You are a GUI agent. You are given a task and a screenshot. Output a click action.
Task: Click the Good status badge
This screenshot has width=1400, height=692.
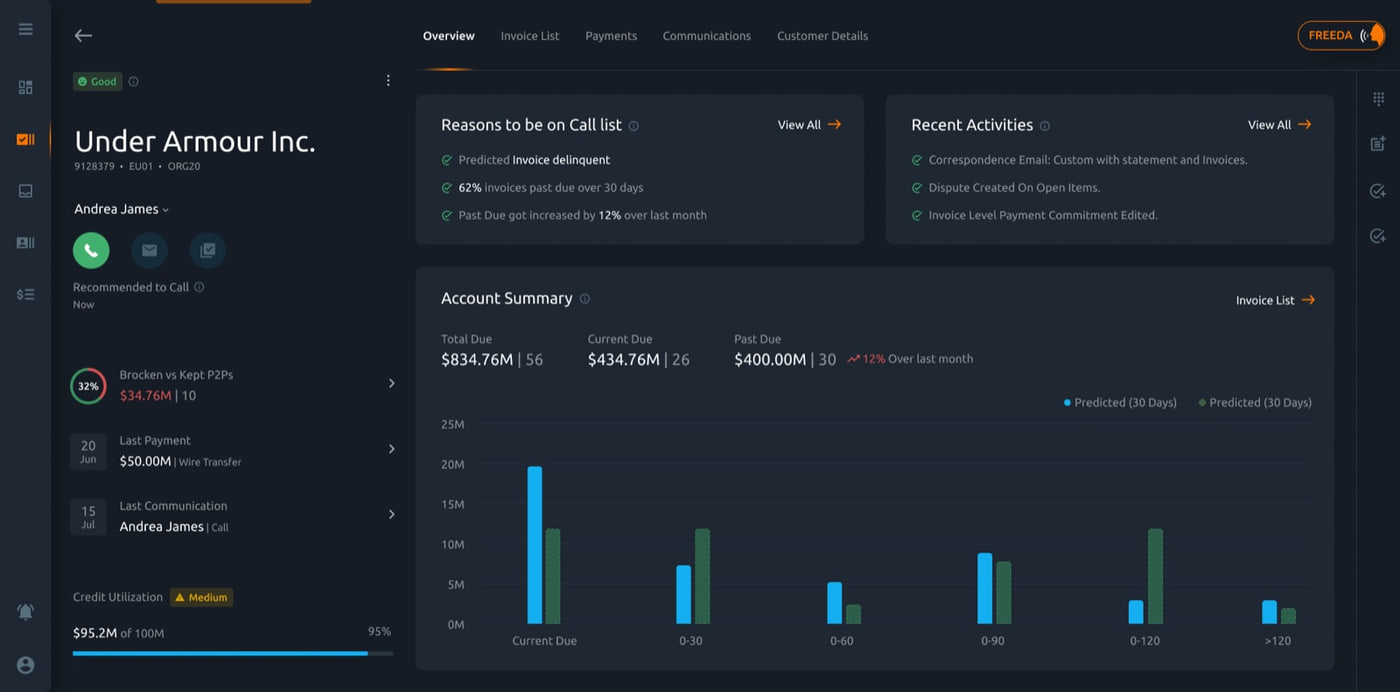tap(98, 82)
